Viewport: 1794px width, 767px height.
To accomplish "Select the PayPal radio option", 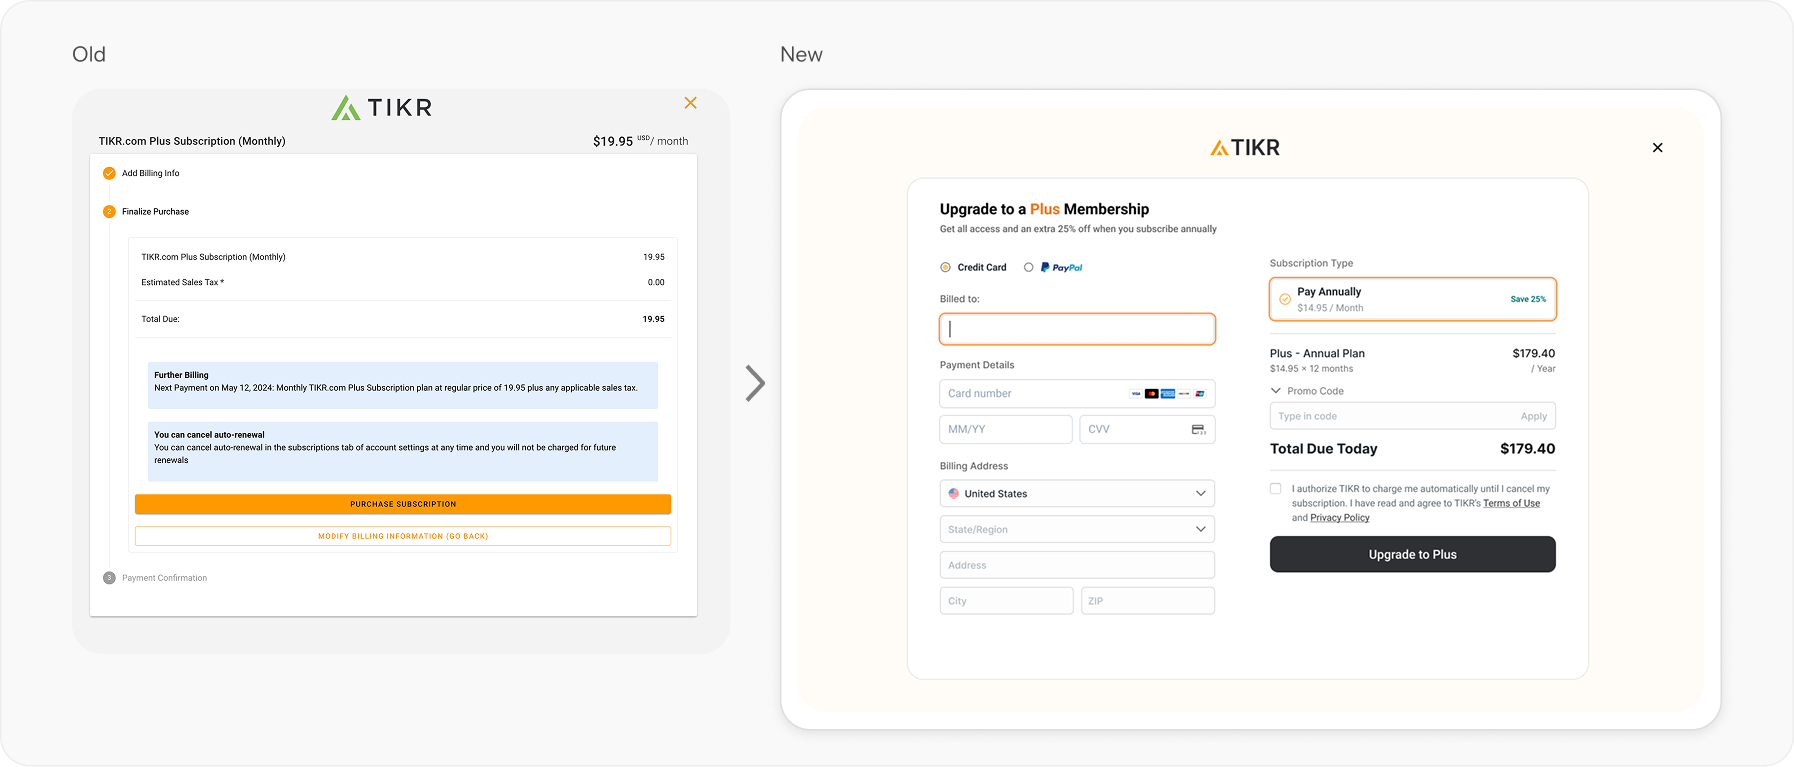I will click(x=1028, y=267).
